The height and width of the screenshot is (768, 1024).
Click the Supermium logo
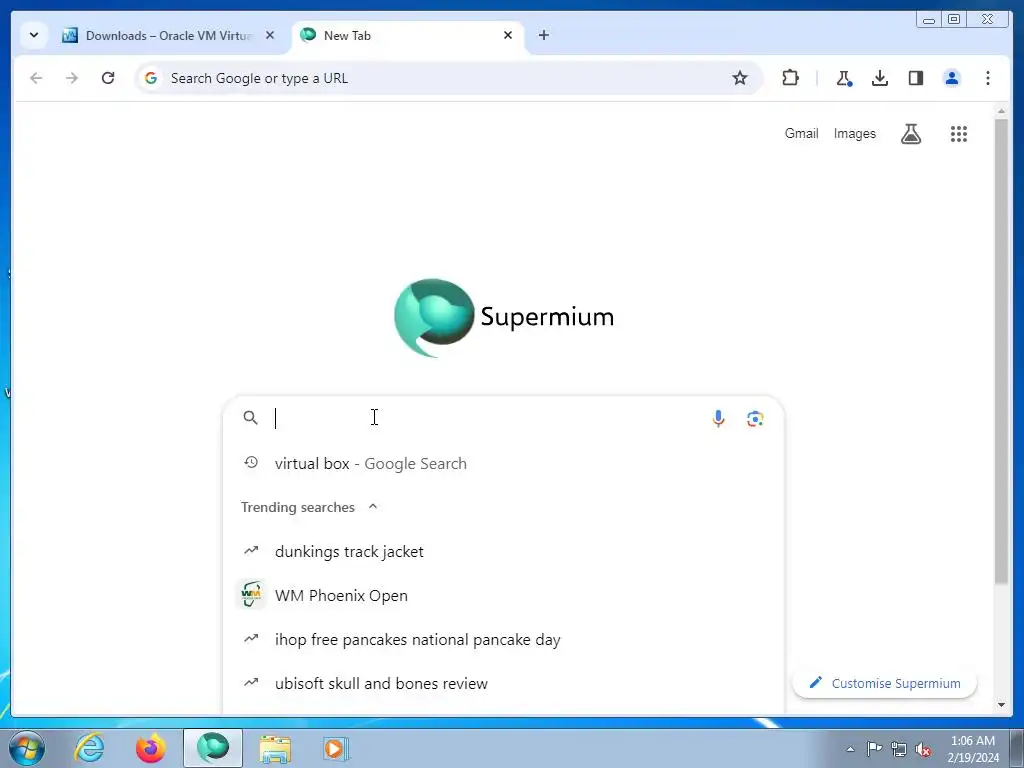pyautogui.click(x=504, y=317)
